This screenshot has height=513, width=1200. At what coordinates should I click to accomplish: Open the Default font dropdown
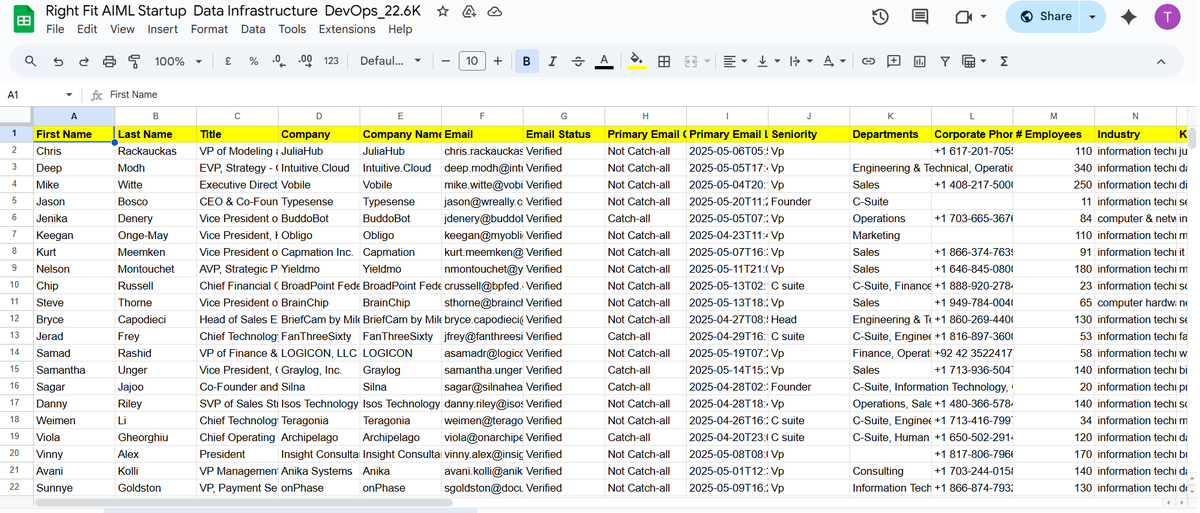pyautogui.click(x=390, y=61)
